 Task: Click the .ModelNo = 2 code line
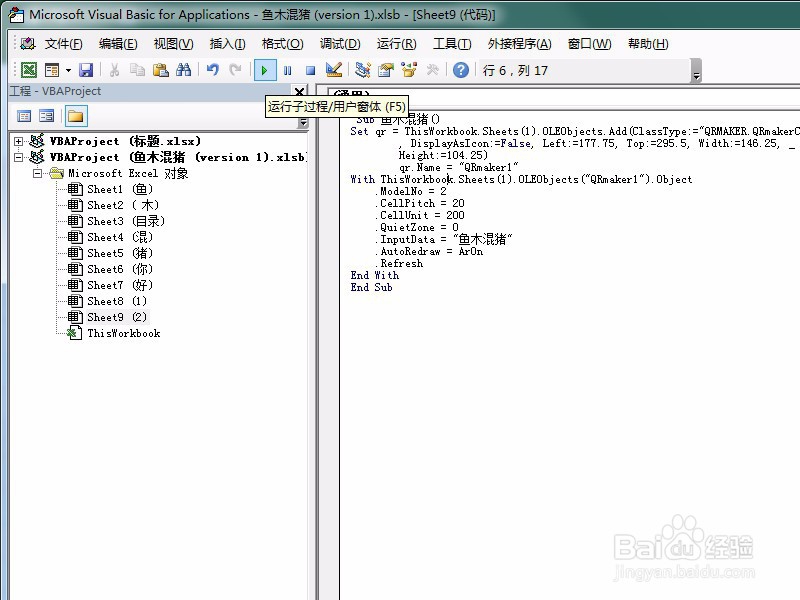point(411,191)
